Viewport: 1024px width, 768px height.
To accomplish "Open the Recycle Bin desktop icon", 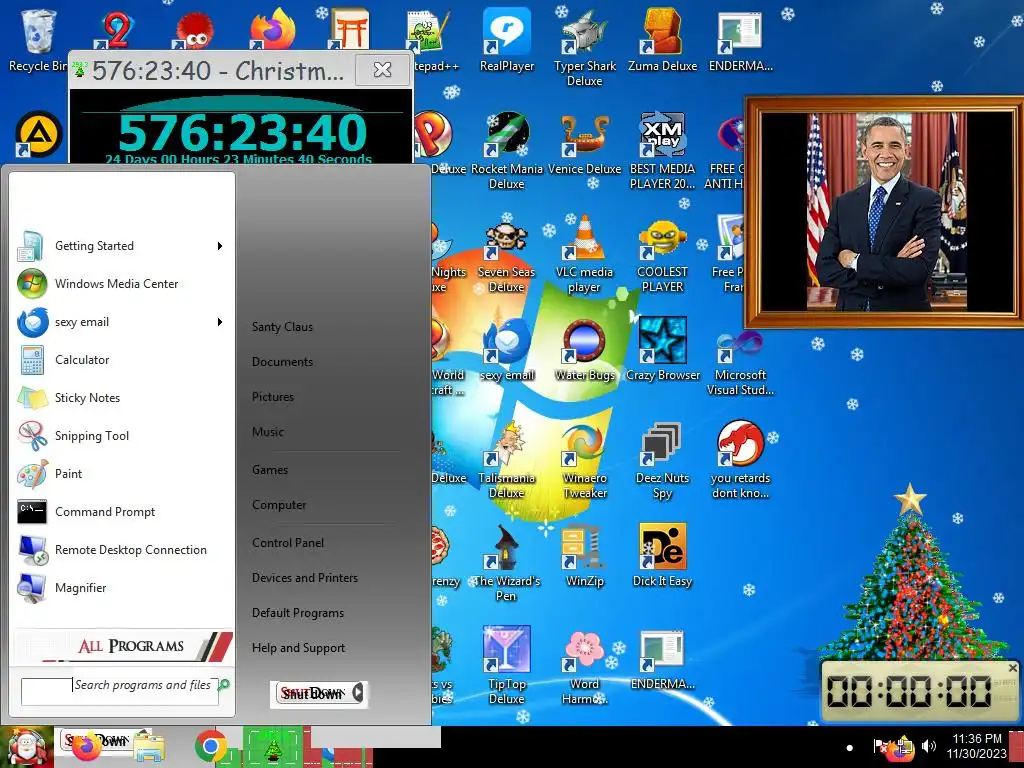I will (37, 40).
